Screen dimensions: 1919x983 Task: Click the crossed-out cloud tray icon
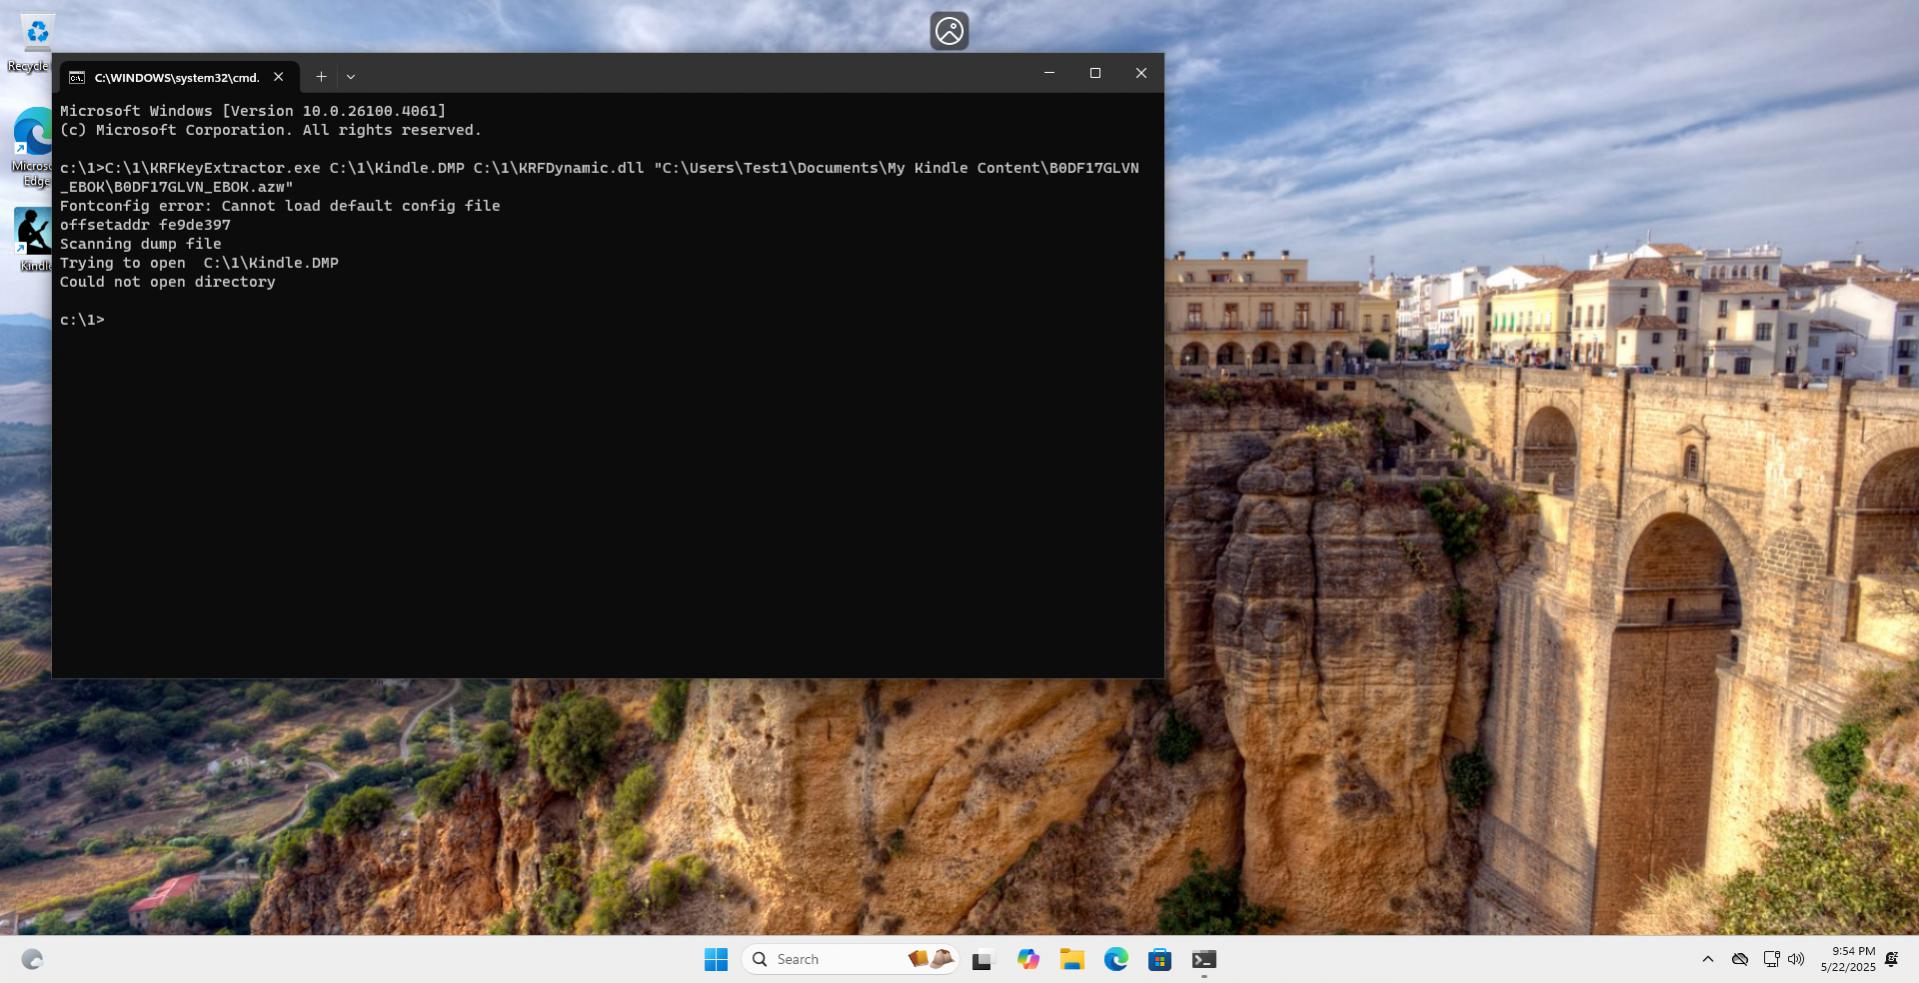click(1740, 959)
